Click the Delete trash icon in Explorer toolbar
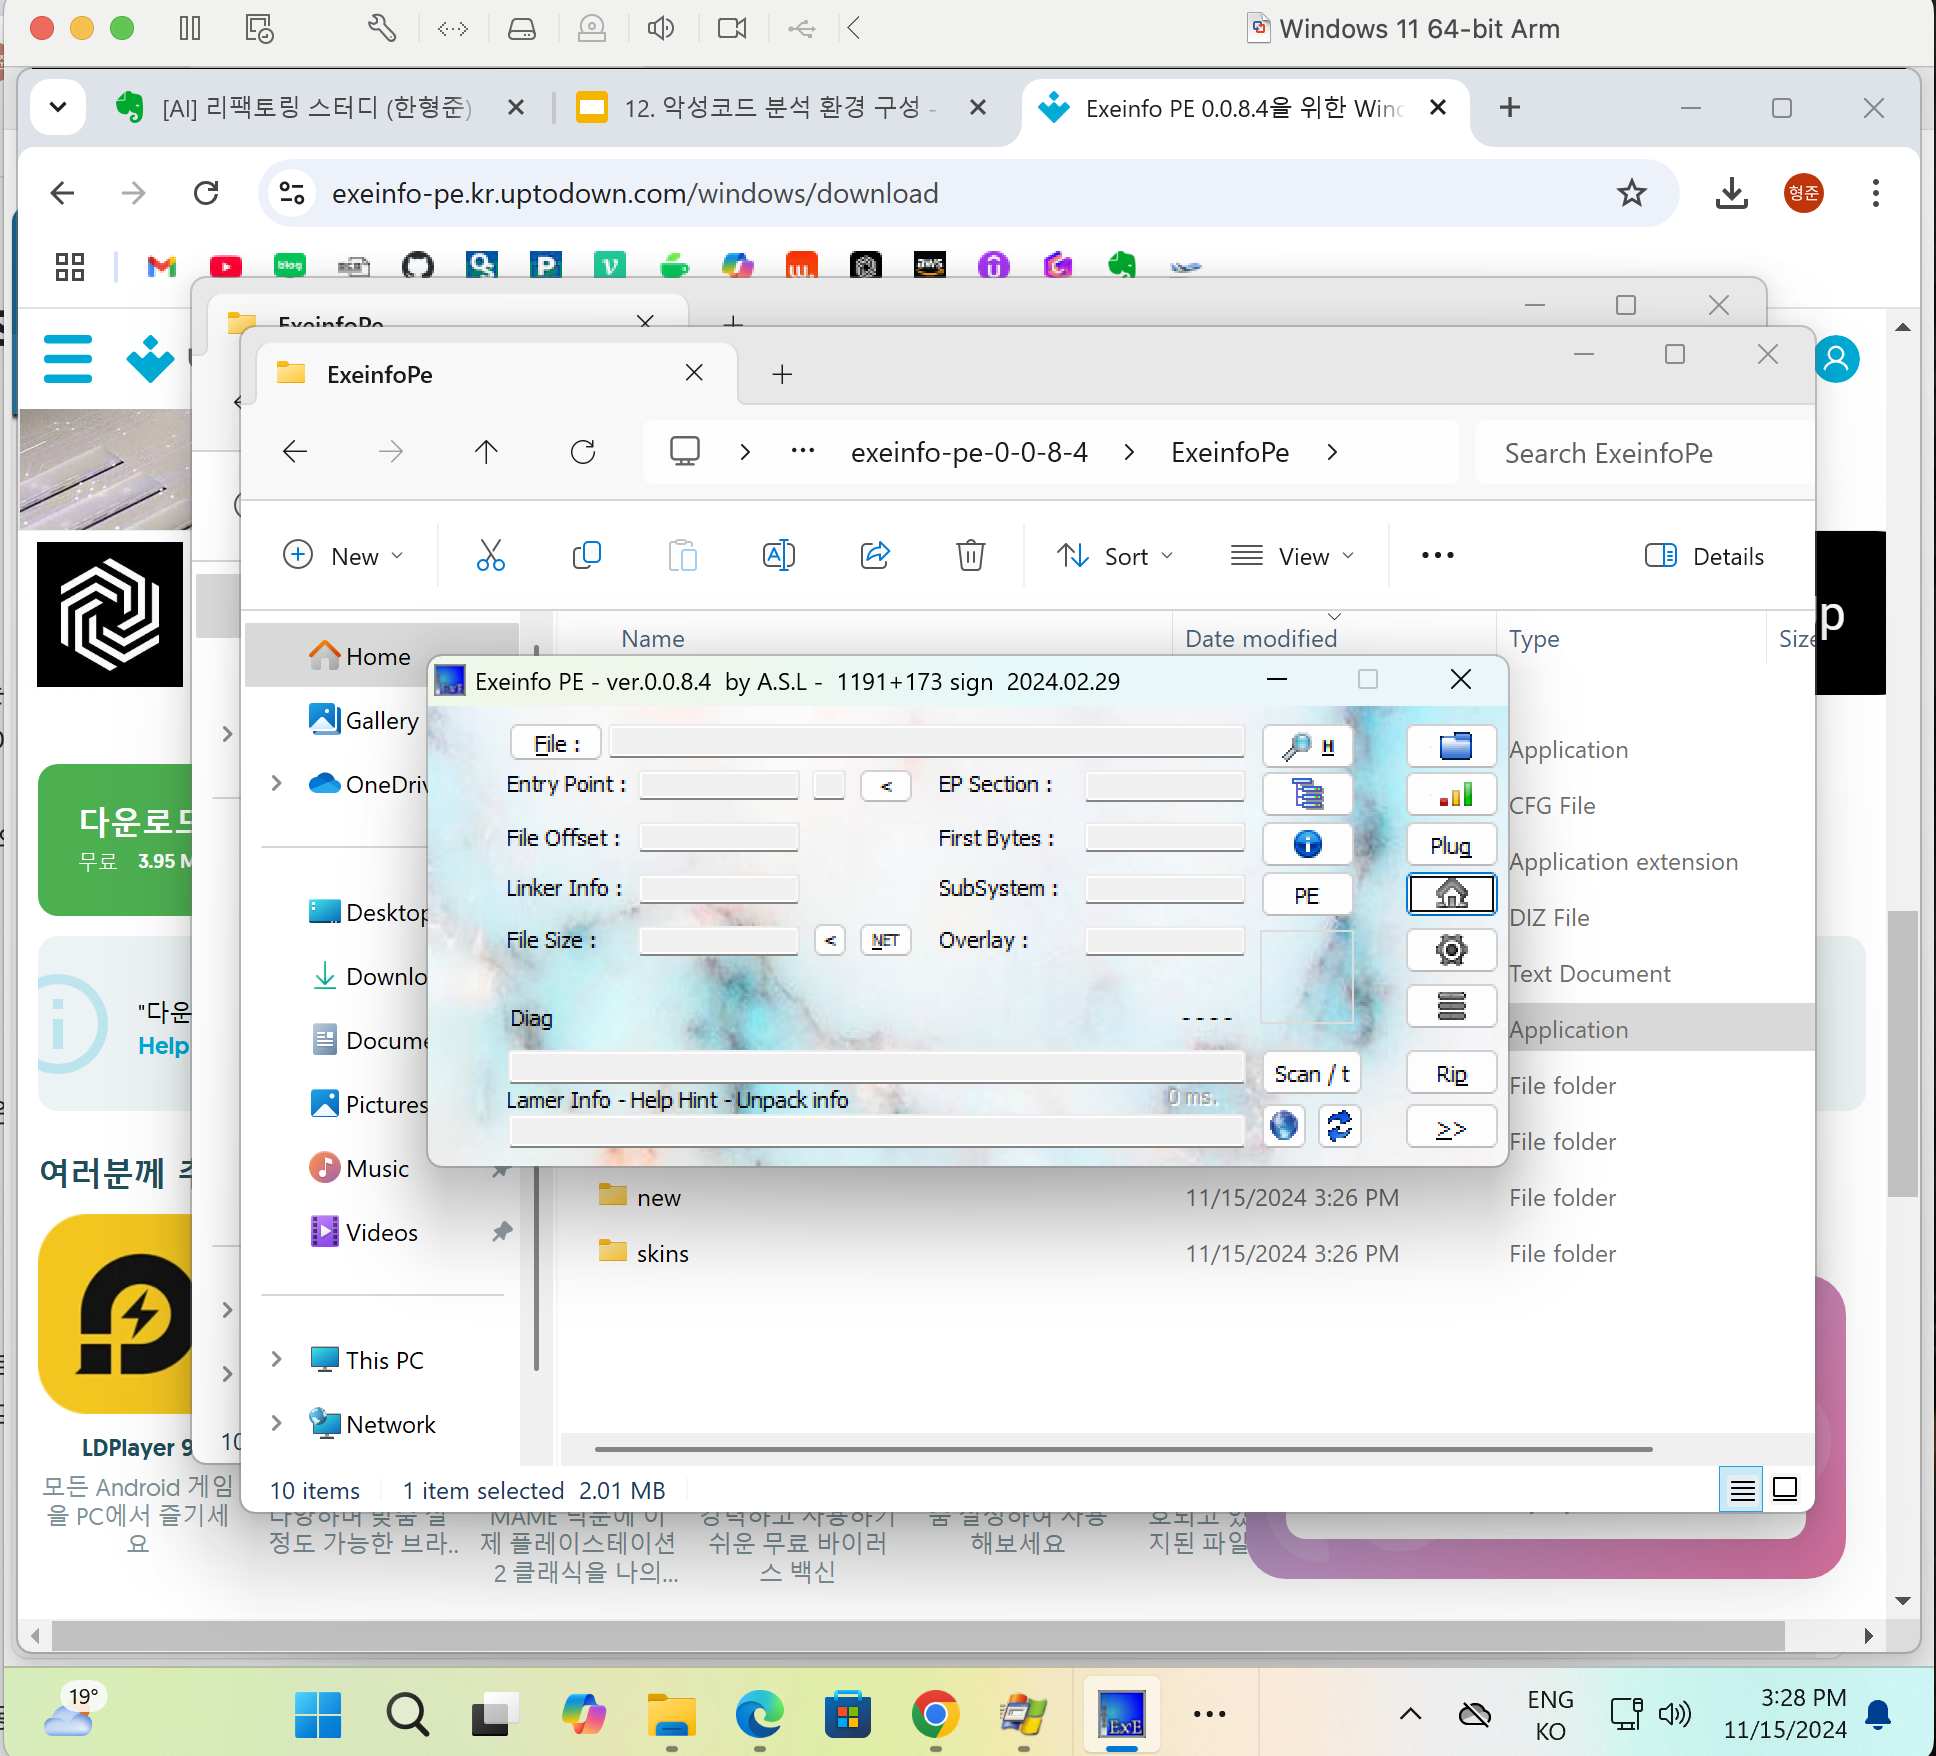The width and height of the screenshot is (1936, 1756). click(x=971, y=555)
